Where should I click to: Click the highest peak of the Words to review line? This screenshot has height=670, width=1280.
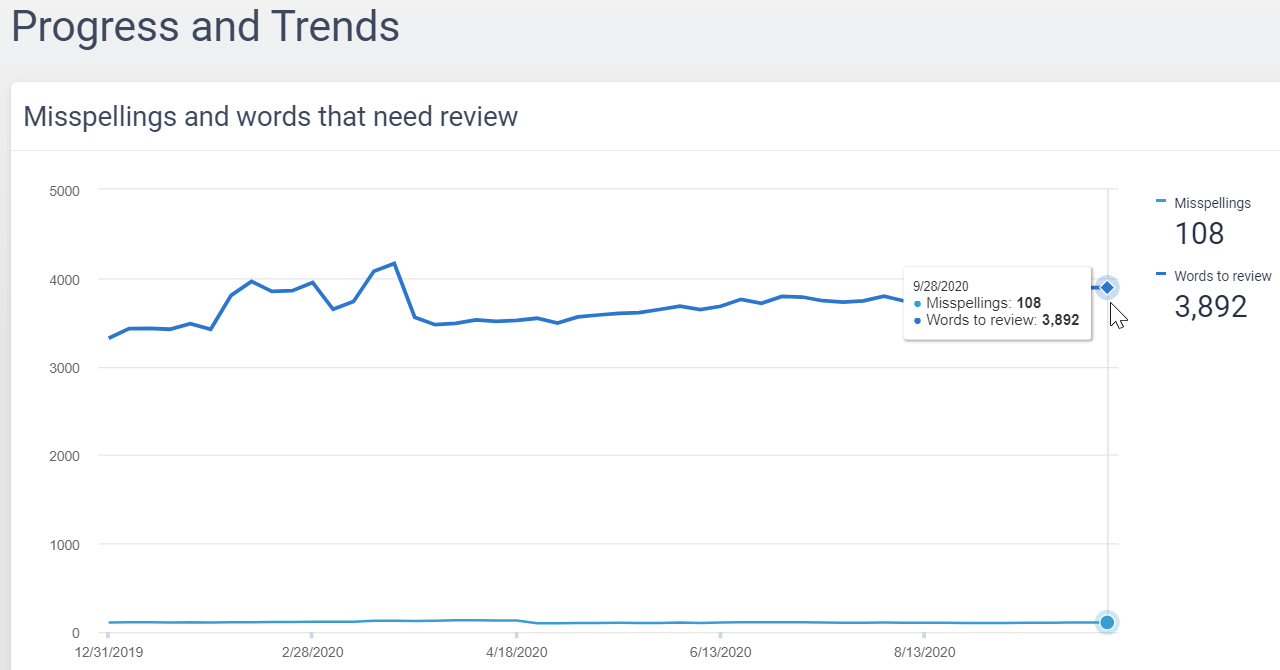pos(394,263)
